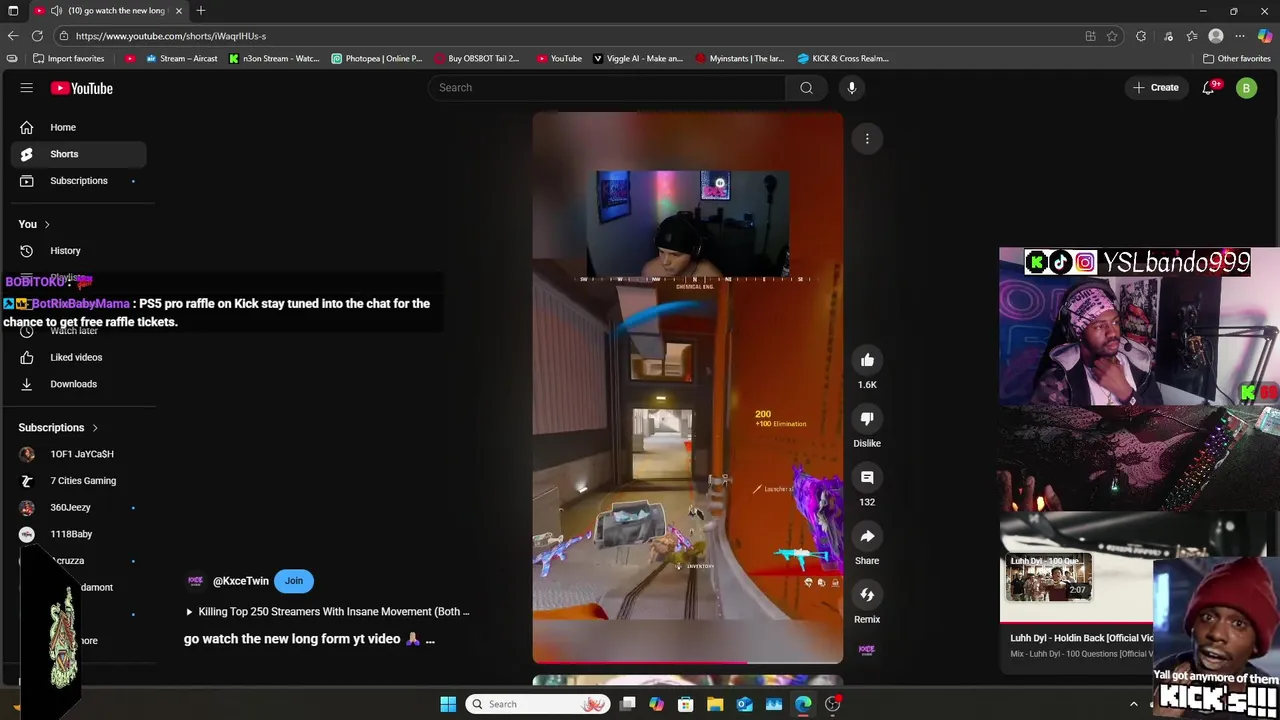The image size is (1280, 720).
Task: Show hidden system tray icons
Action: pos(1134,704)
